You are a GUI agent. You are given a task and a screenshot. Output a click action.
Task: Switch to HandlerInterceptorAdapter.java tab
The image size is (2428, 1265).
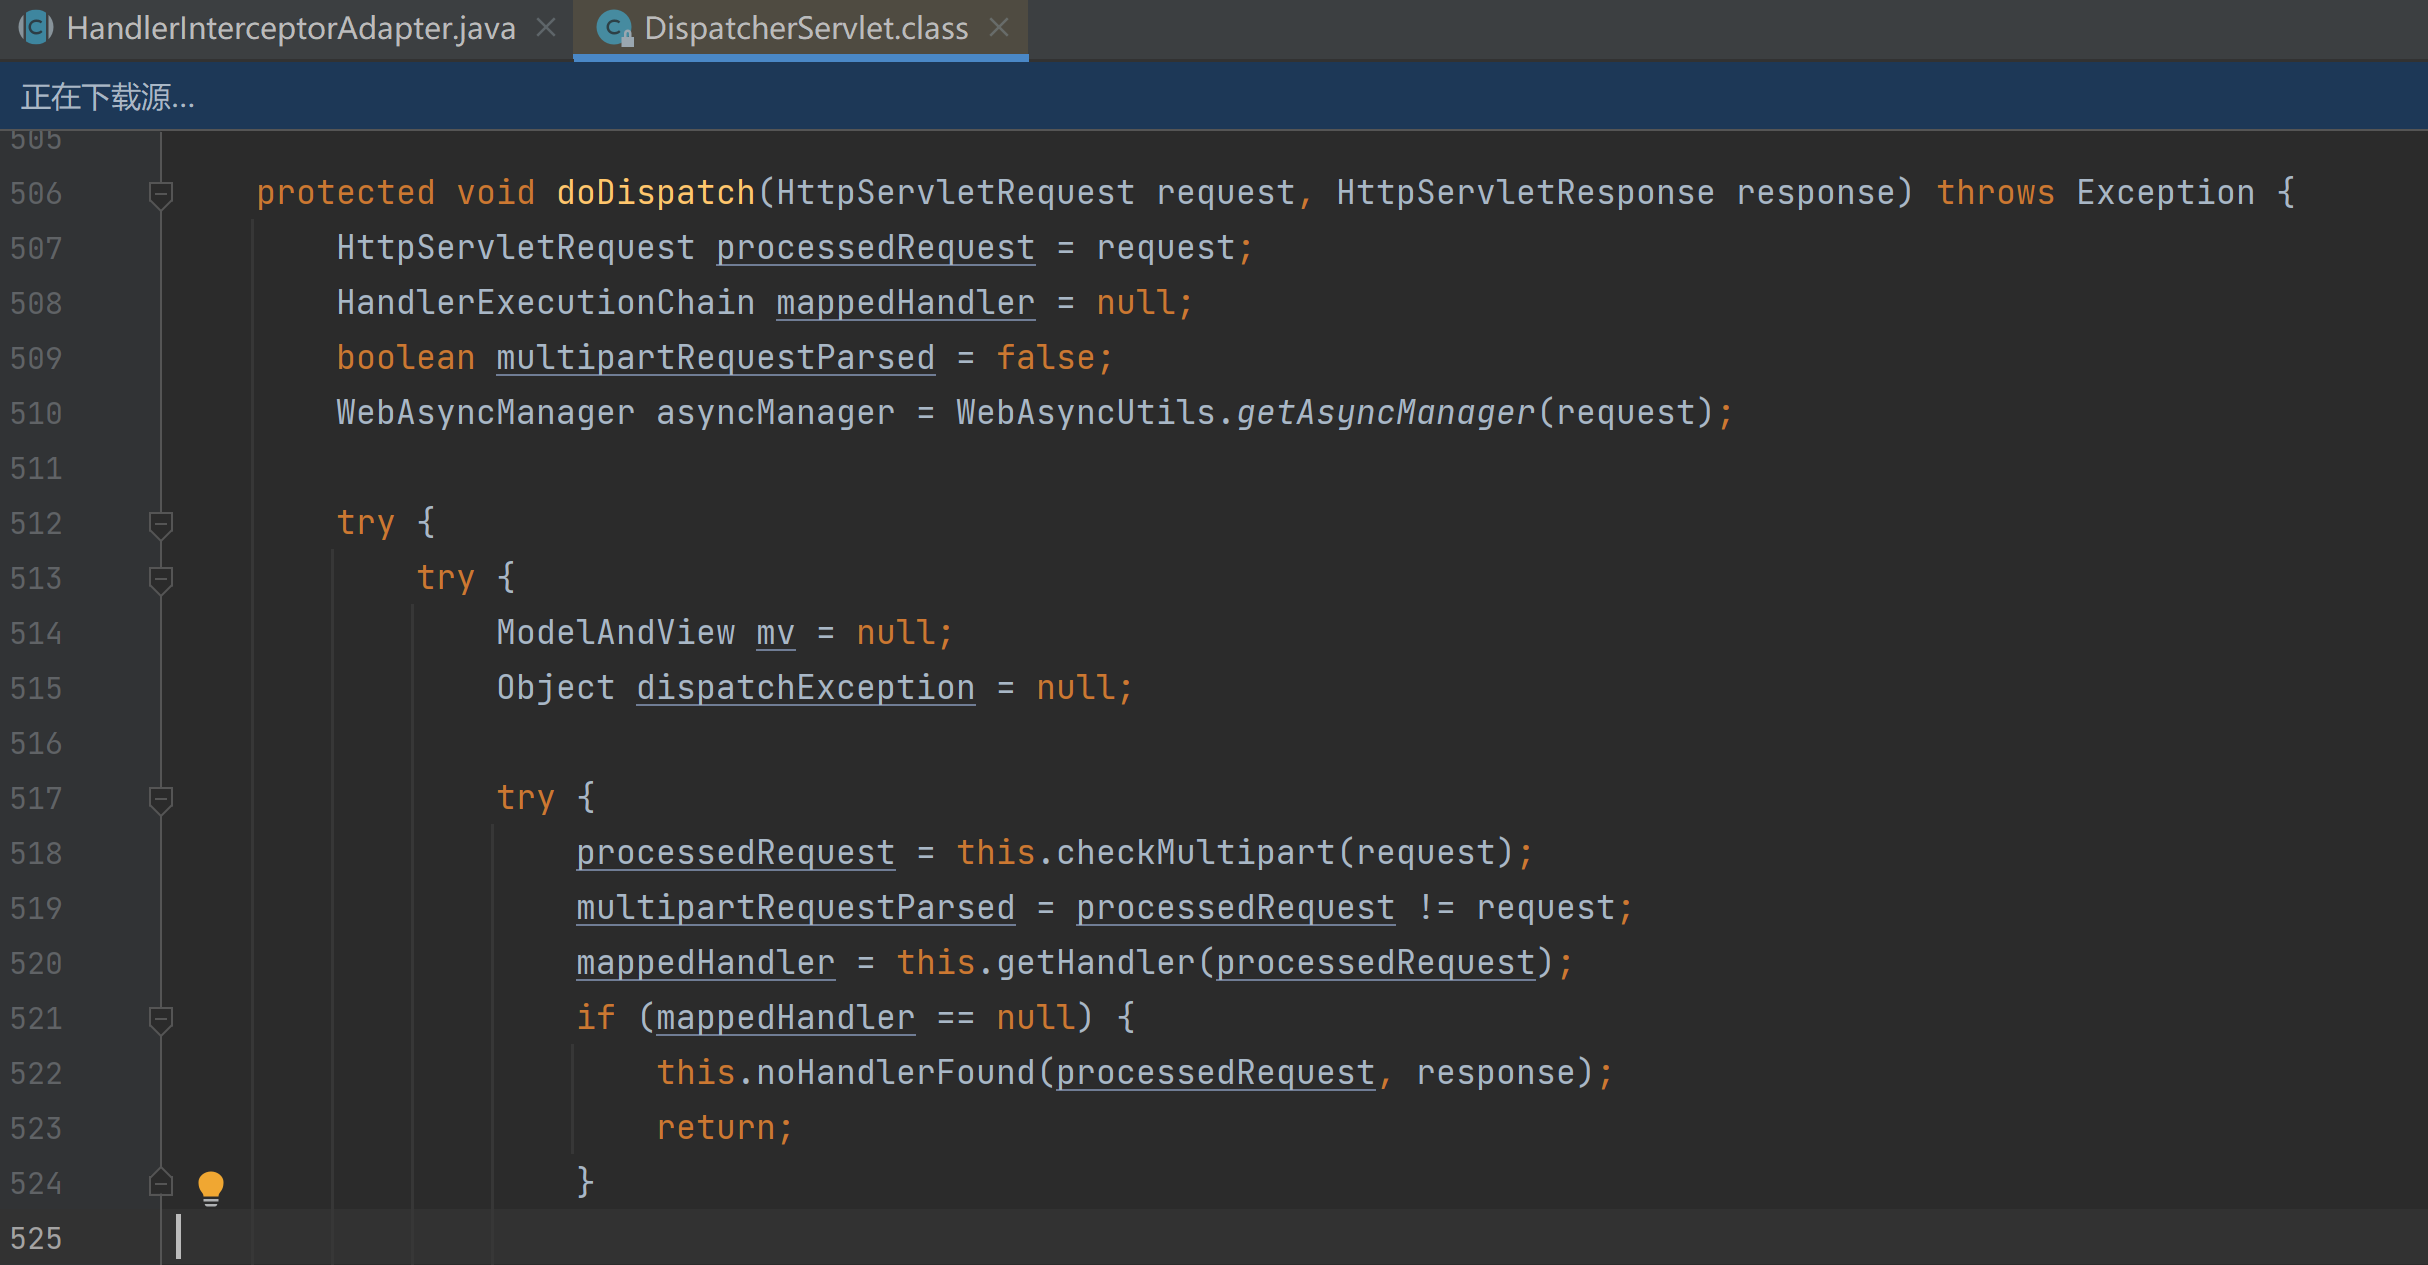click(x=290, y=28)
